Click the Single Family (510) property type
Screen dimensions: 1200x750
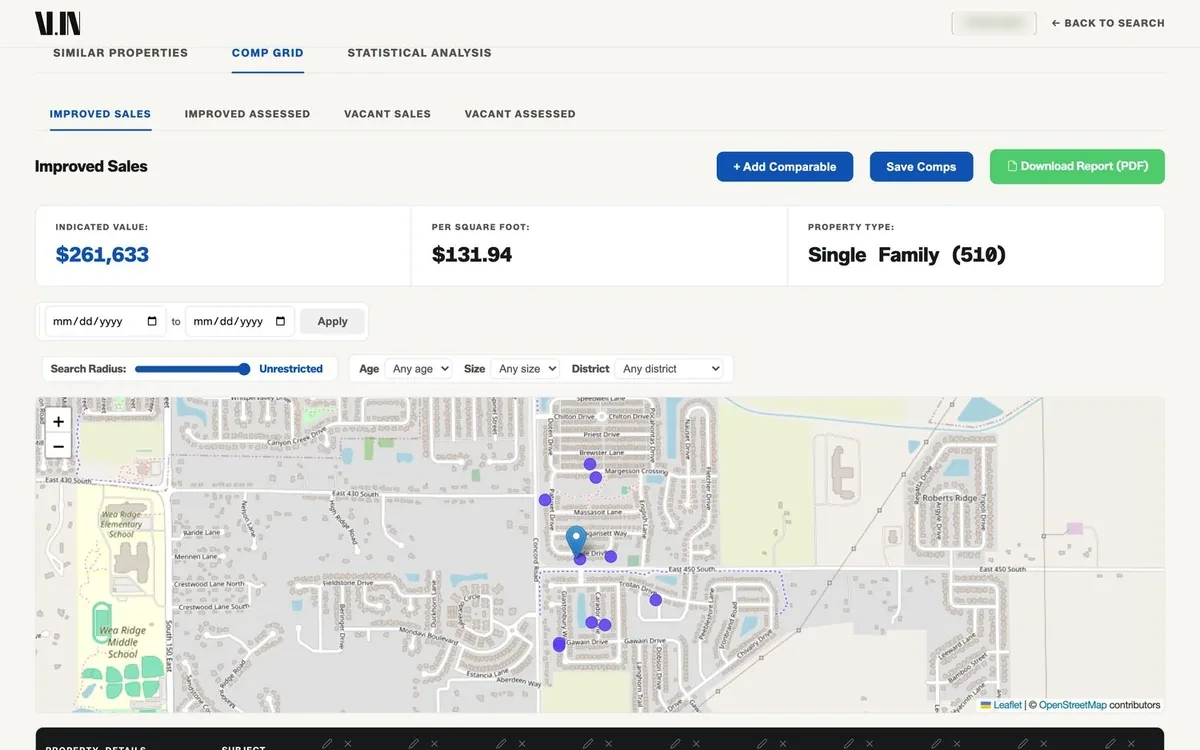907,255
